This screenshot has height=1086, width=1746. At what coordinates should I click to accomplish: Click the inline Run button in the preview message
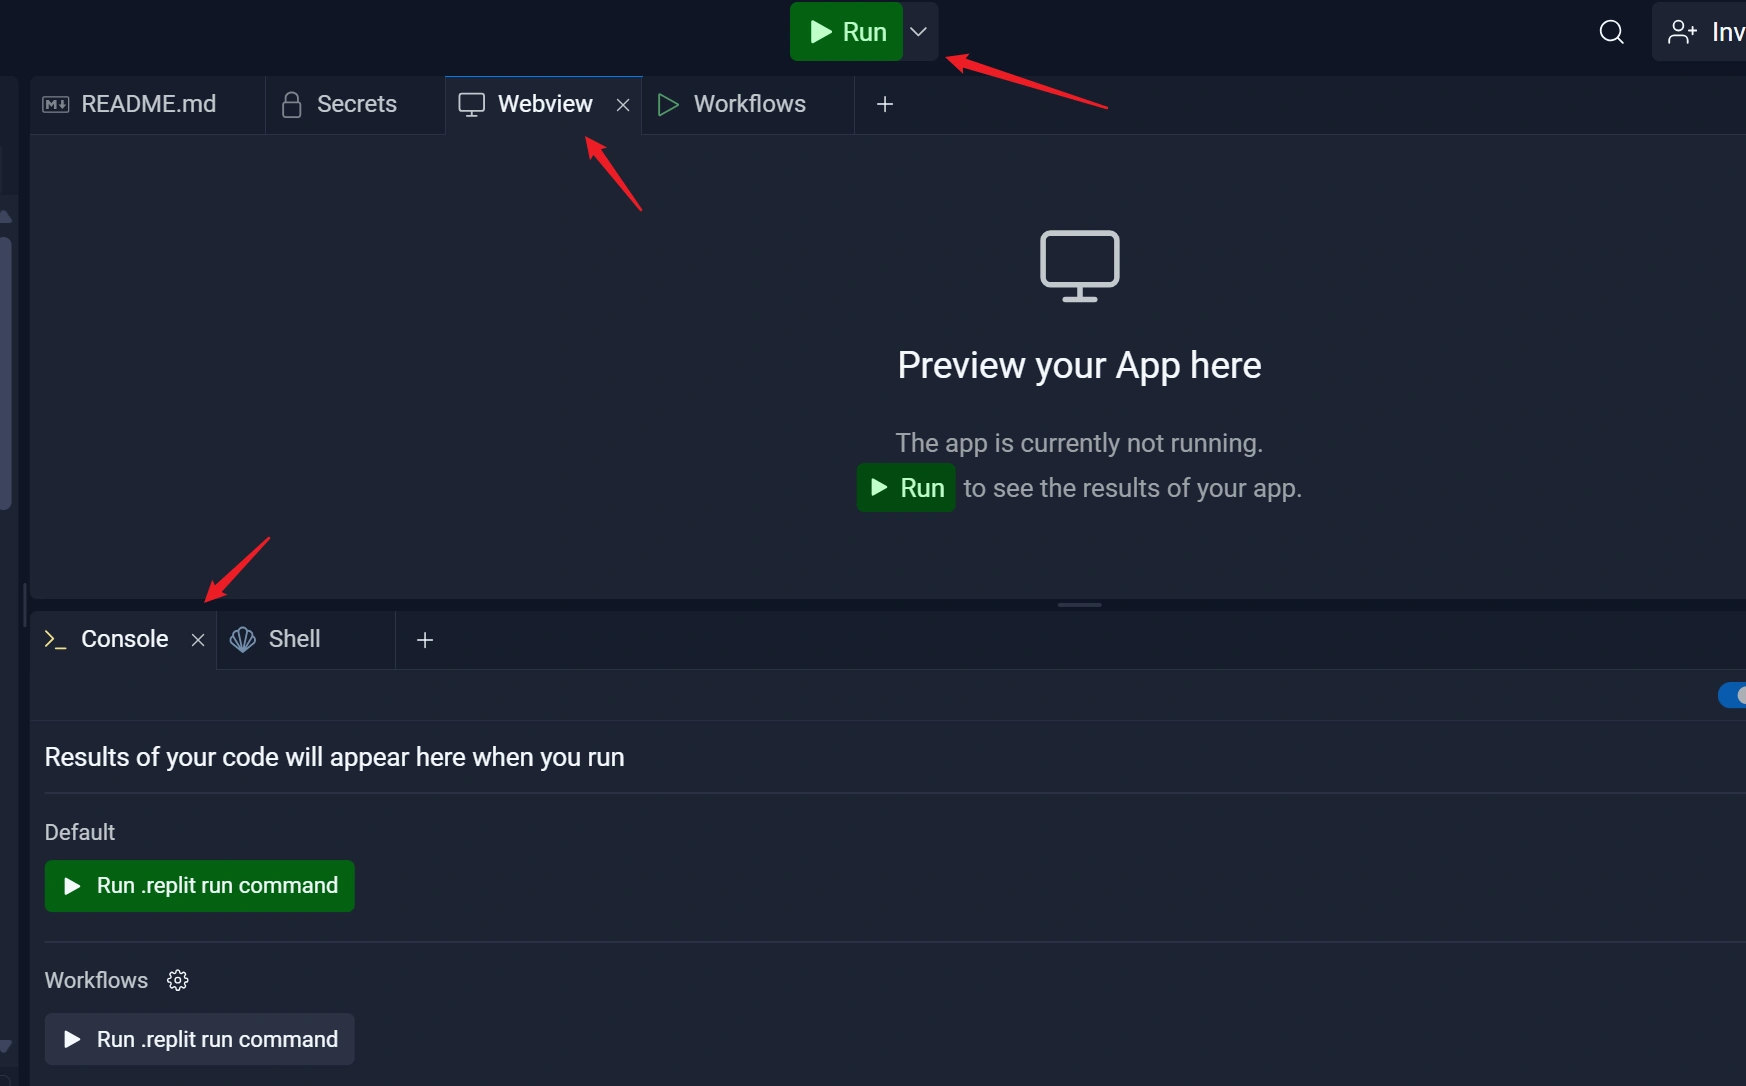click(905, 488)
